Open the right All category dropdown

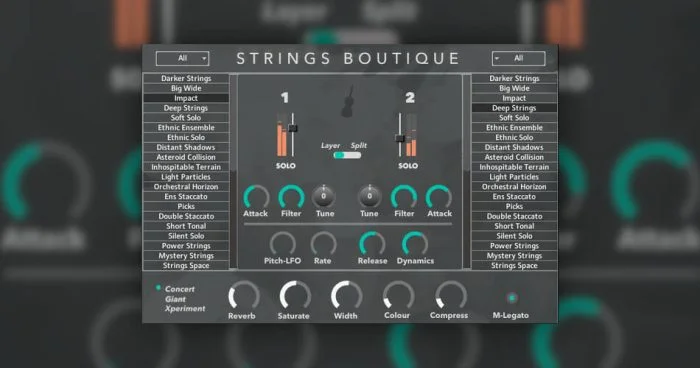point(518,59)
